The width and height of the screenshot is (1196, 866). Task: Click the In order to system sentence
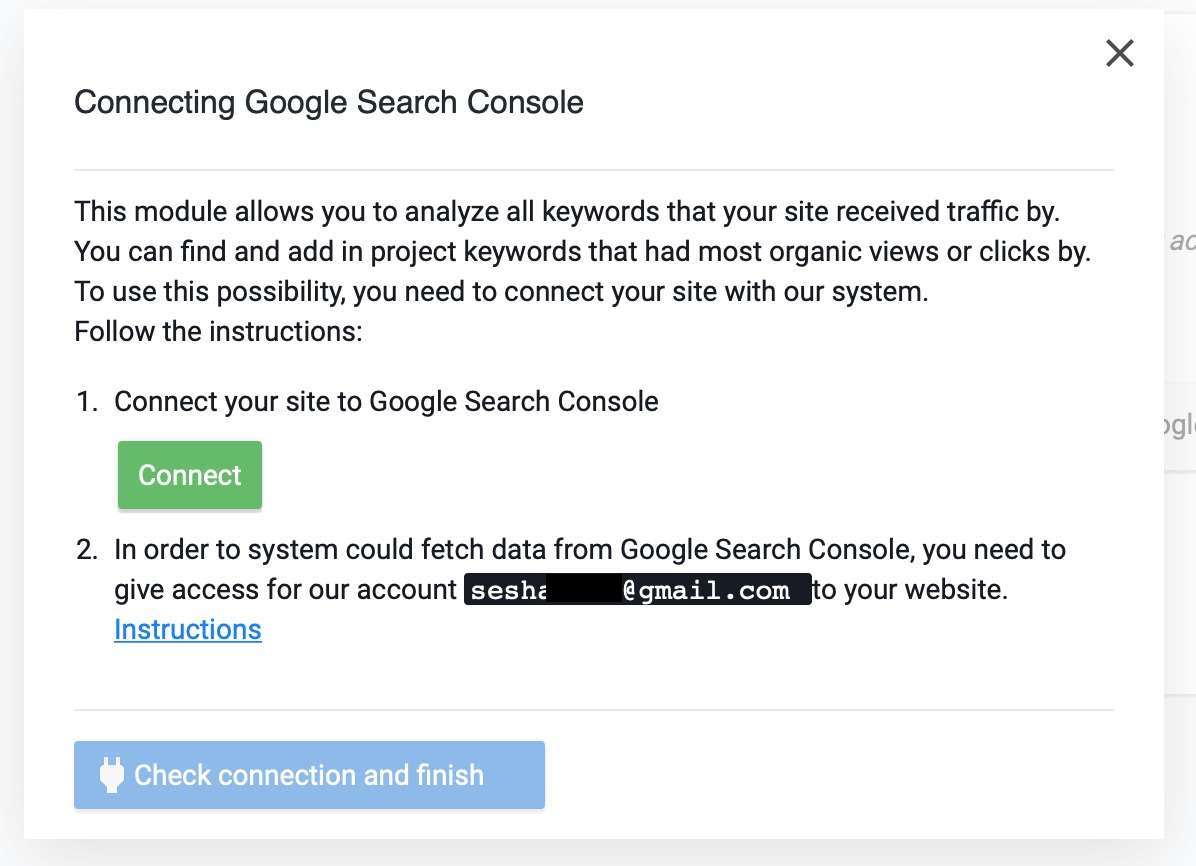(x=590, y=549)
